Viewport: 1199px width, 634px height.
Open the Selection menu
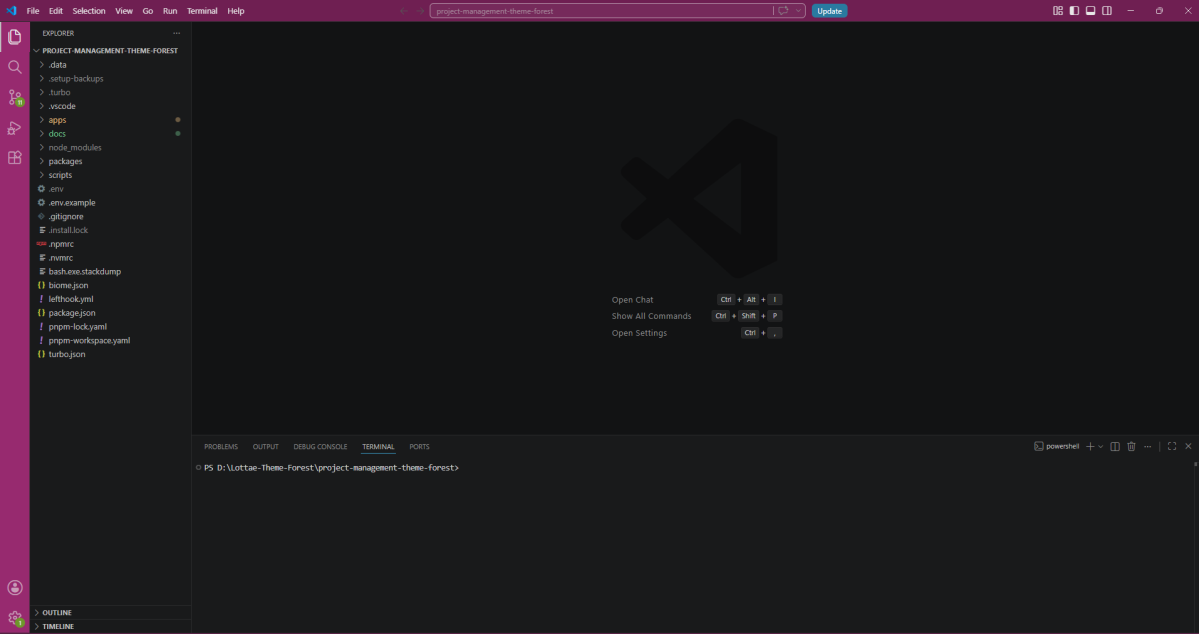[x=89, y=11]
